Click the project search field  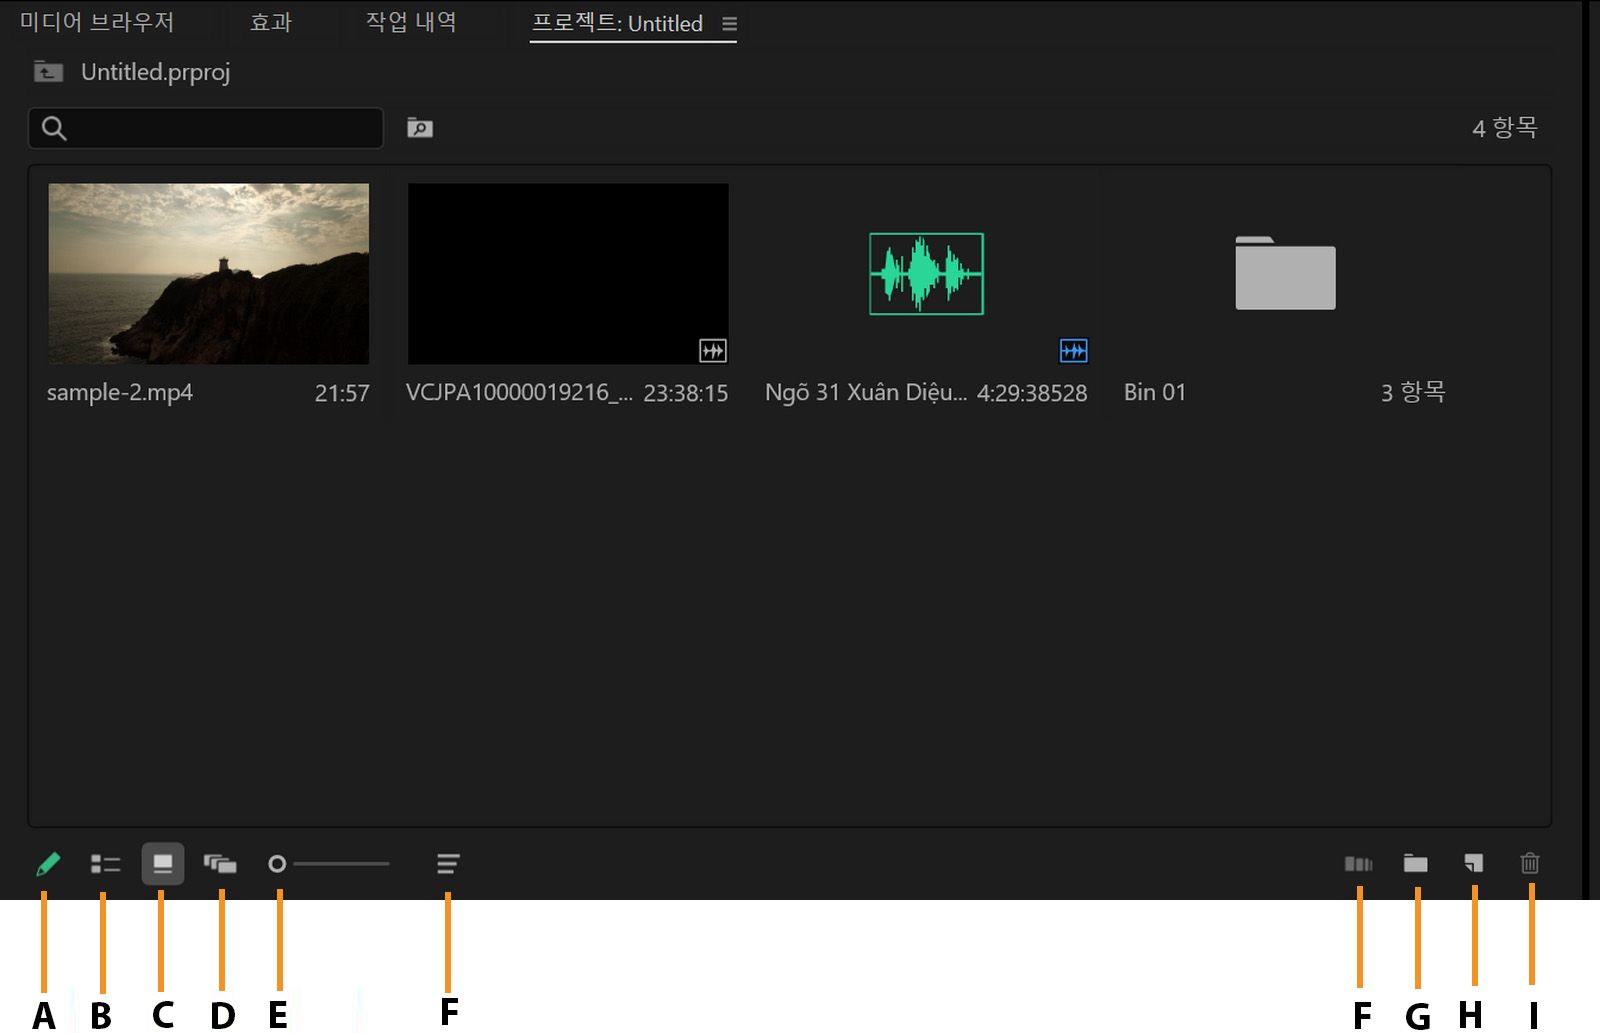click(x=206, y=128)
